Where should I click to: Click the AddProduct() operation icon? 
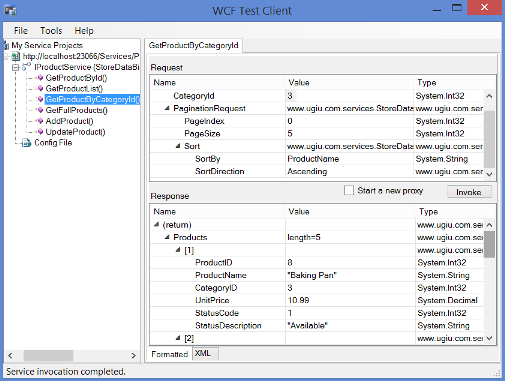pyautogui.click(x=40, y=121)
